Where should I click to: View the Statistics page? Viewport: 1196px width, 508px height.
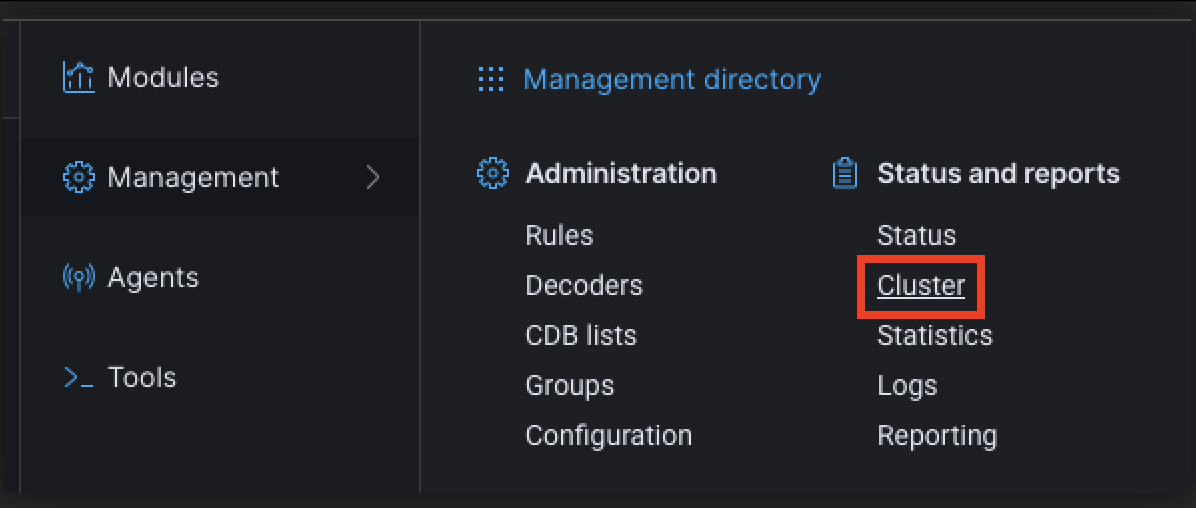pos(934,336)
